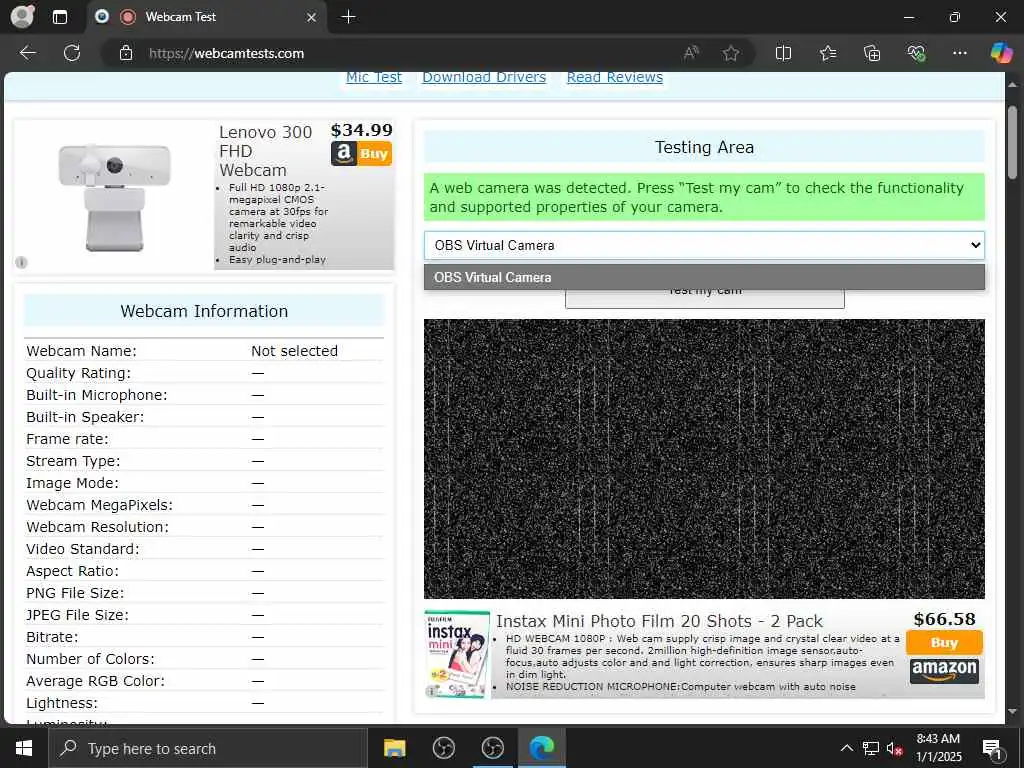Click the amazon logo on Instax ad
Viewport: 1024px width, 768px height.
(x=944, y=671)
